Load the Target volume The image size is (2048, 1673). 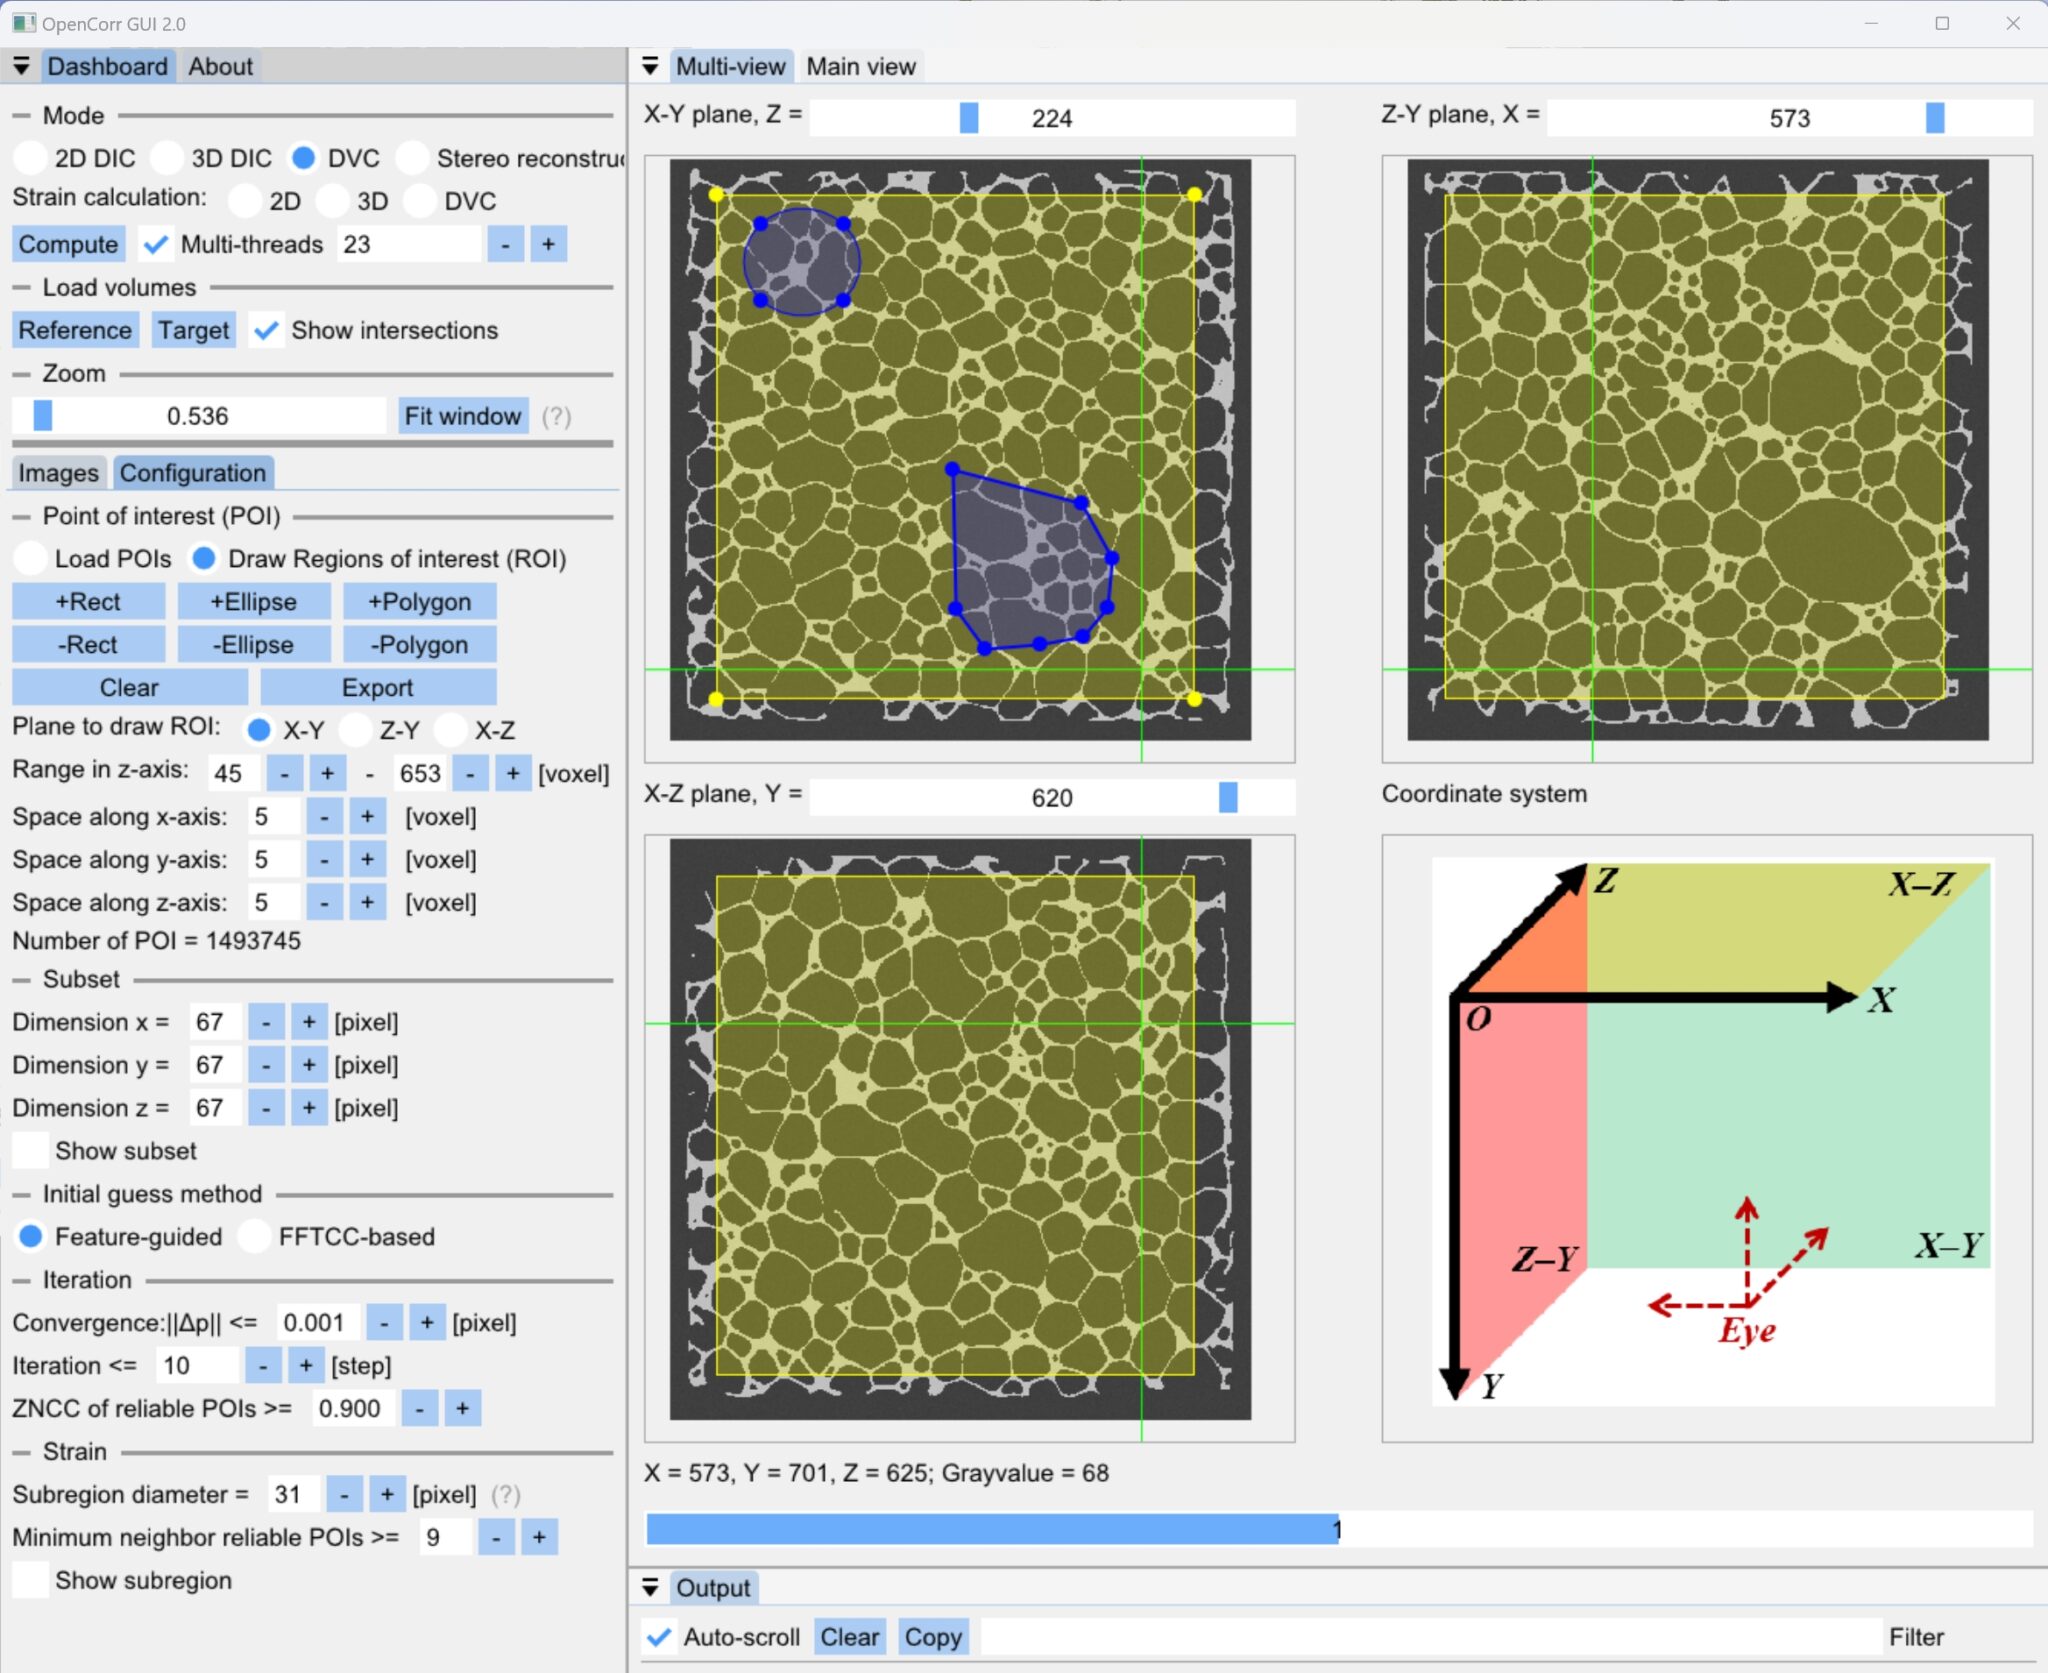click(x=192, y=330)
